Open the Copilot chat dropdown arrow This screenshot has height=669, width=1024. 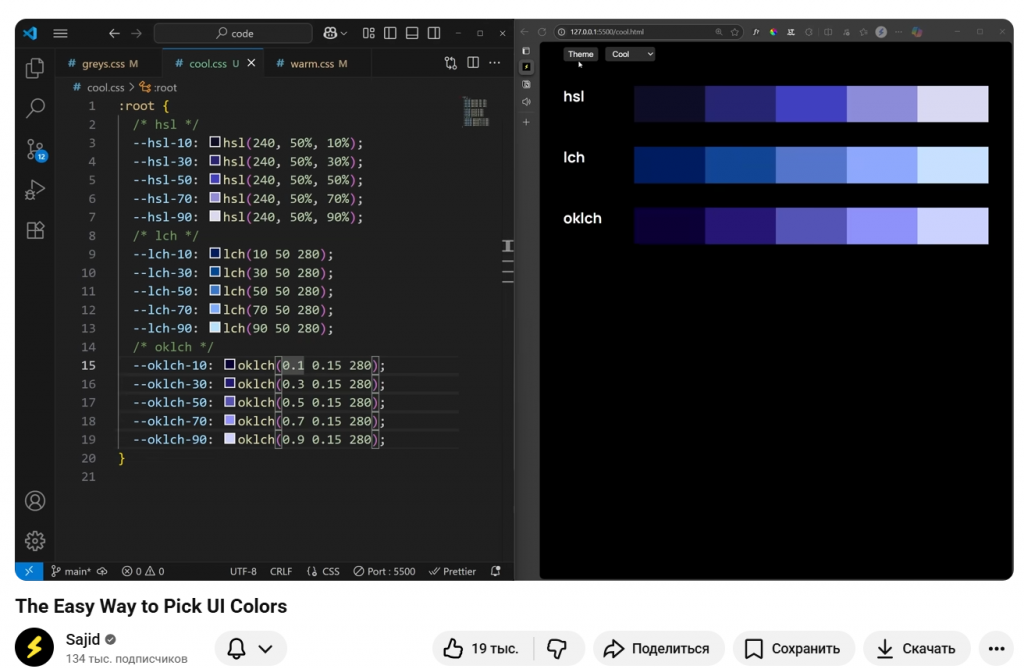click(x=345, y=33)
